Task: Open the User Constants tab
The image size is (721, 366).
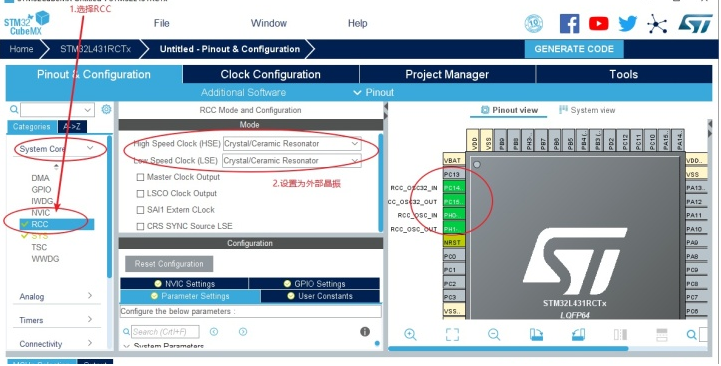Action: (x=320, y=296)
